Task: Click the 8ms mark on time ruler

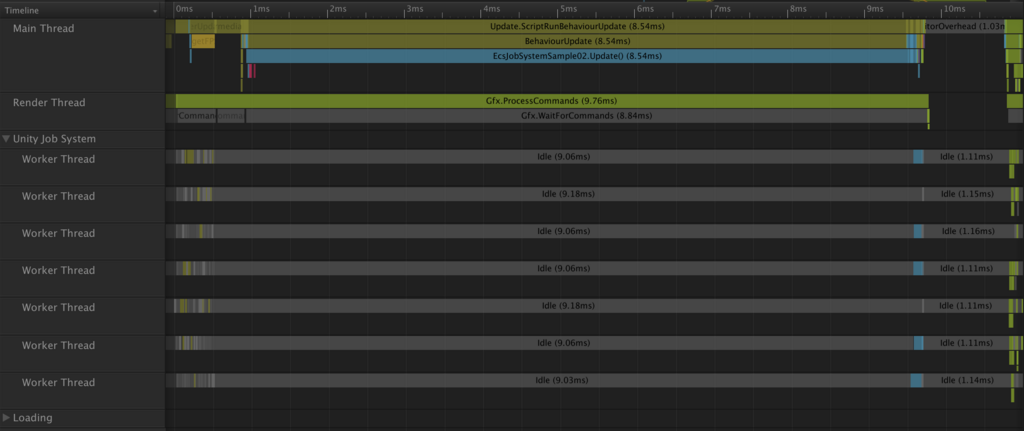Action: click(798, 9)
